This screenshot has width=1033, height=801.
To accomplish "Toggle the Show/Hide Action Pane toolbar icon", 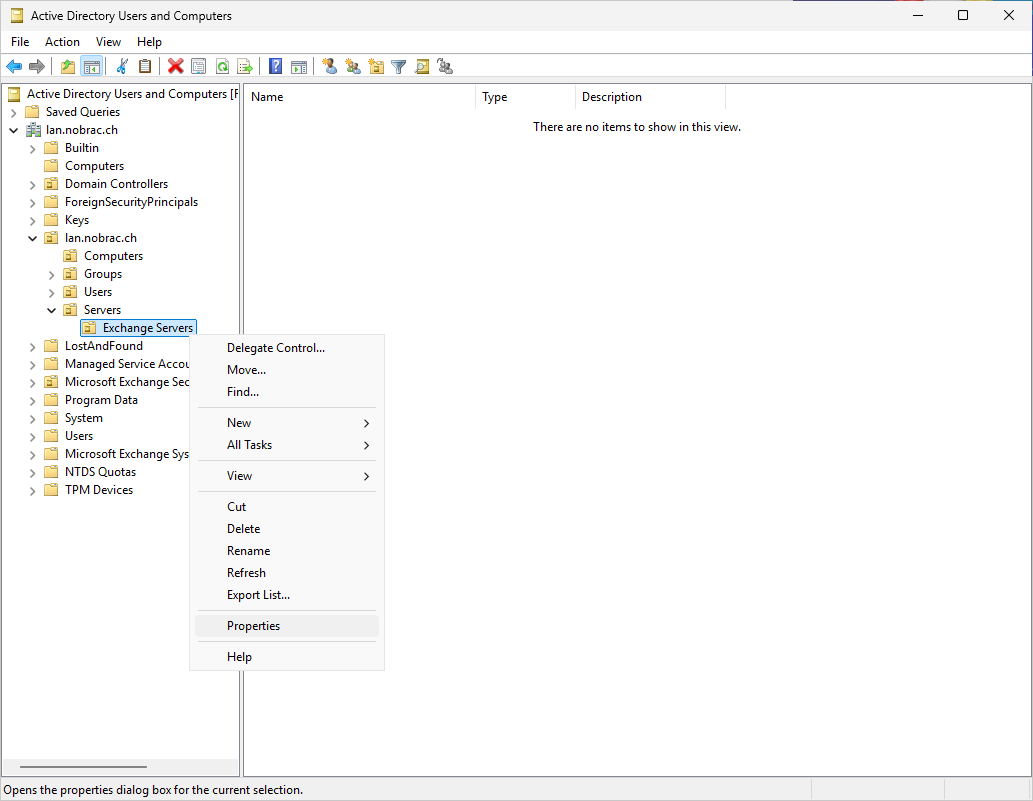I will [299, 67].
